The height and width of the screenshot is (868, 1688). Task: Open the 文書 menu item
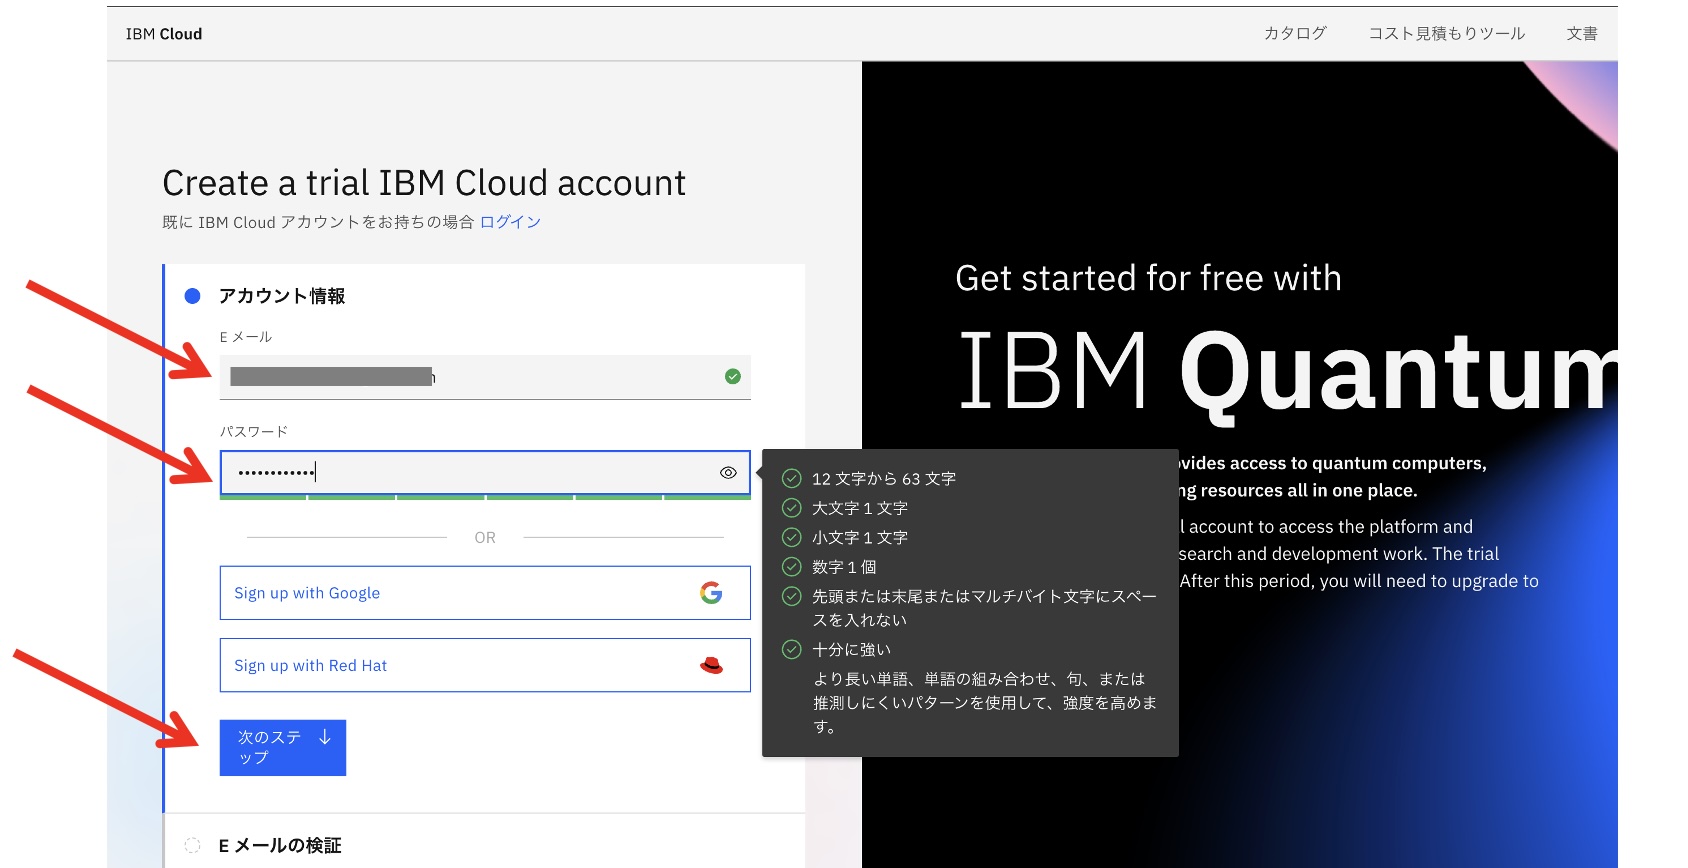click(x=1582, y=34)
